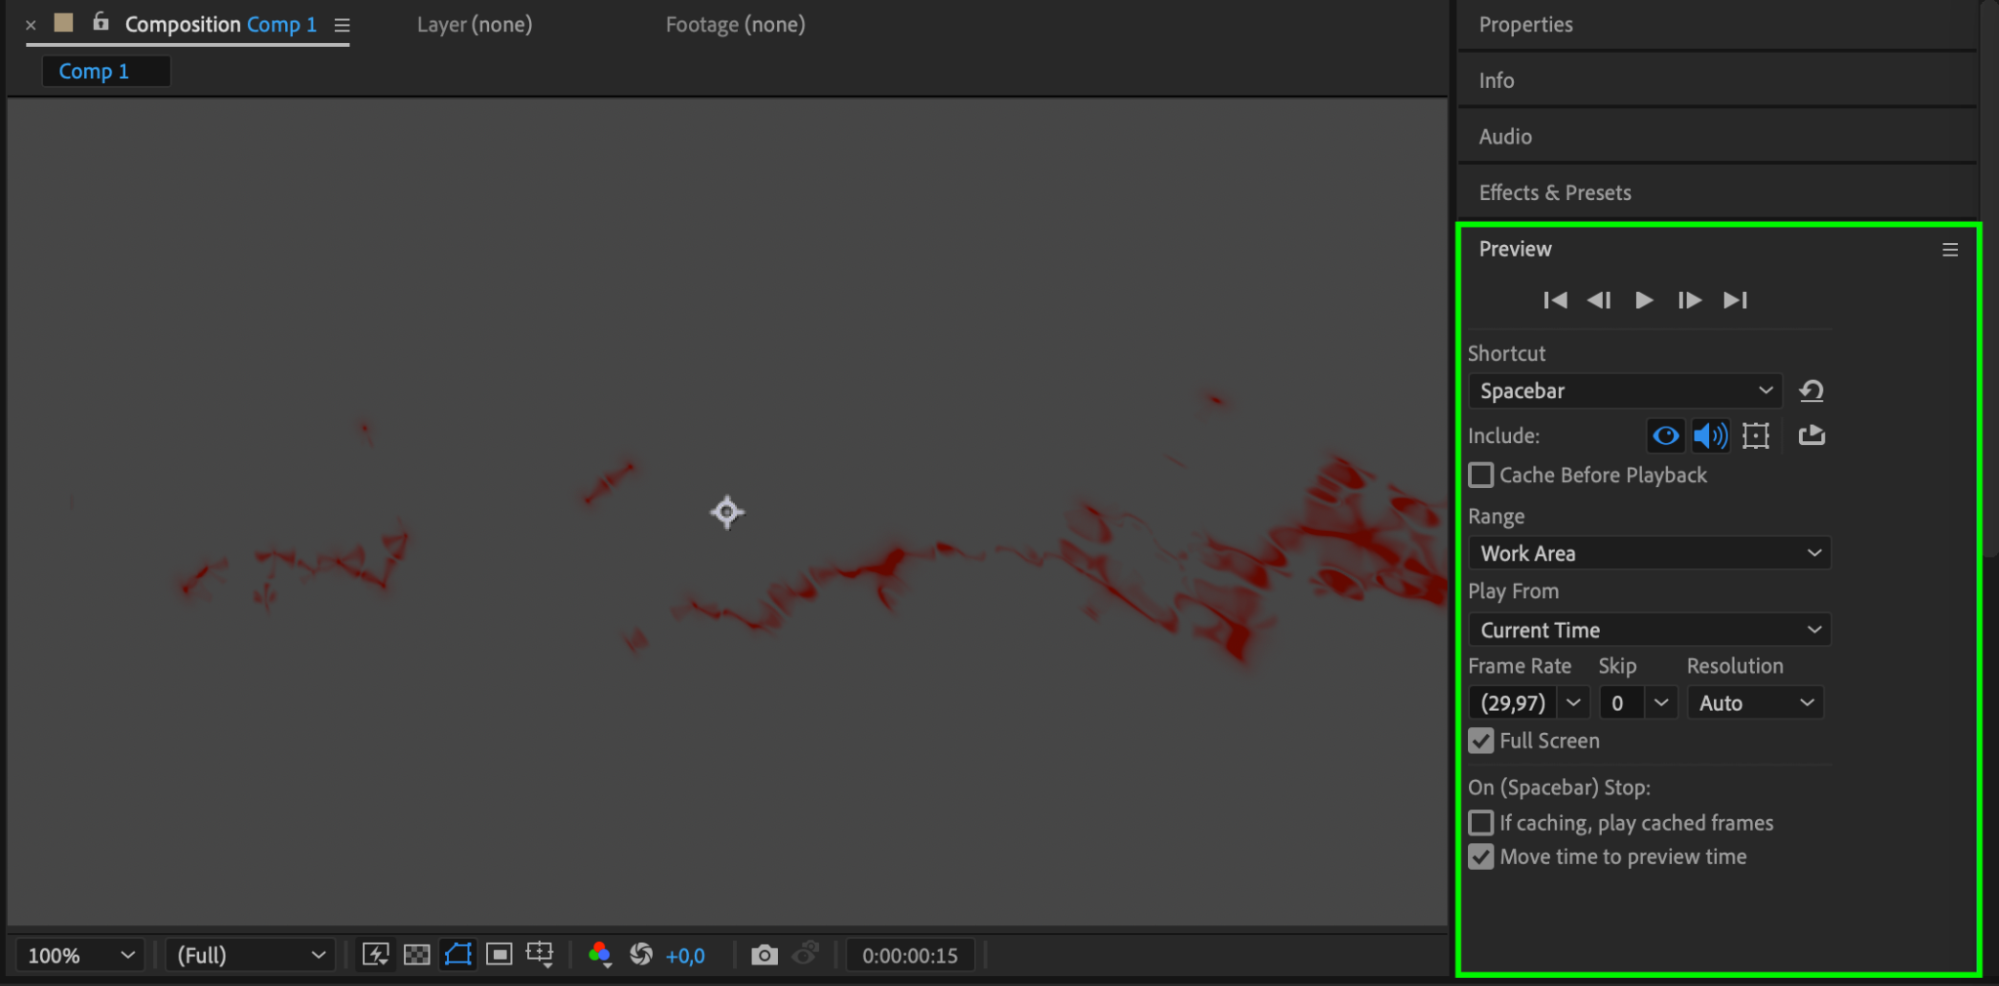Open the Spacebar shortcut dropdown
This screenshot has height=986, width=1999.
tap(1625, 390)
